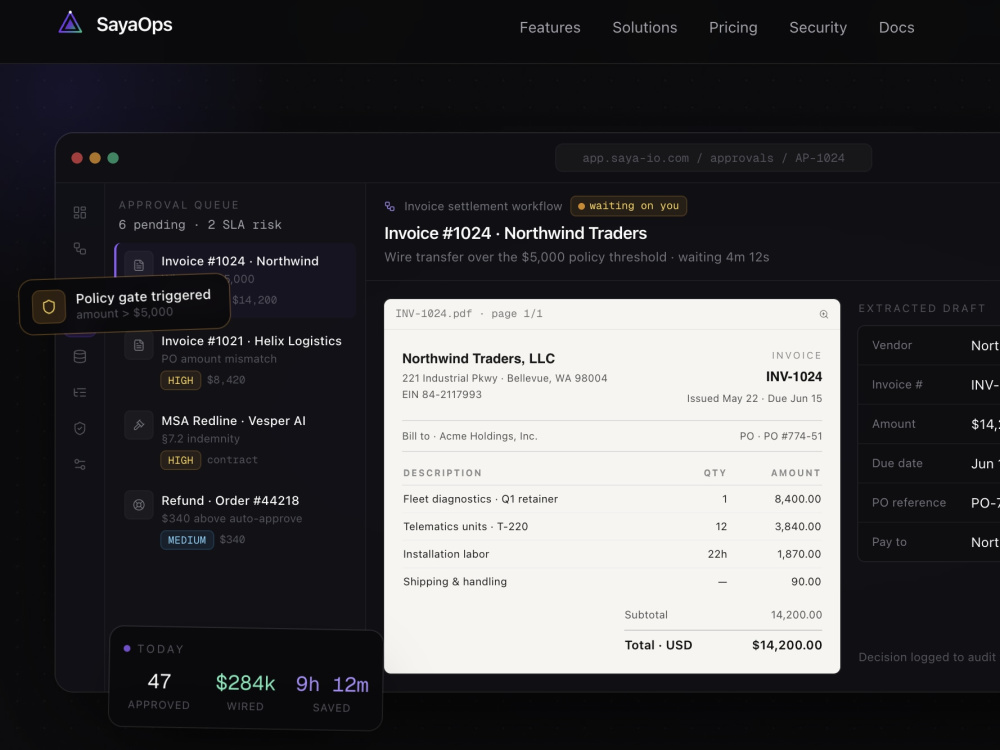Click the Due date field in Extracted Draft
1000x750 pixels.
(929, 464)
